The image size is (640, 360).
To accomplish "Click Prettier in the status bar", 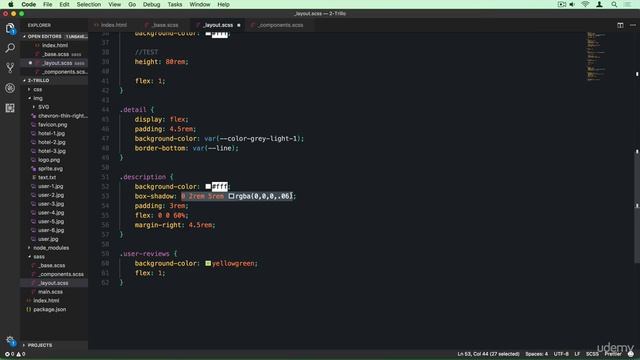I will click(x=613, y=354).
